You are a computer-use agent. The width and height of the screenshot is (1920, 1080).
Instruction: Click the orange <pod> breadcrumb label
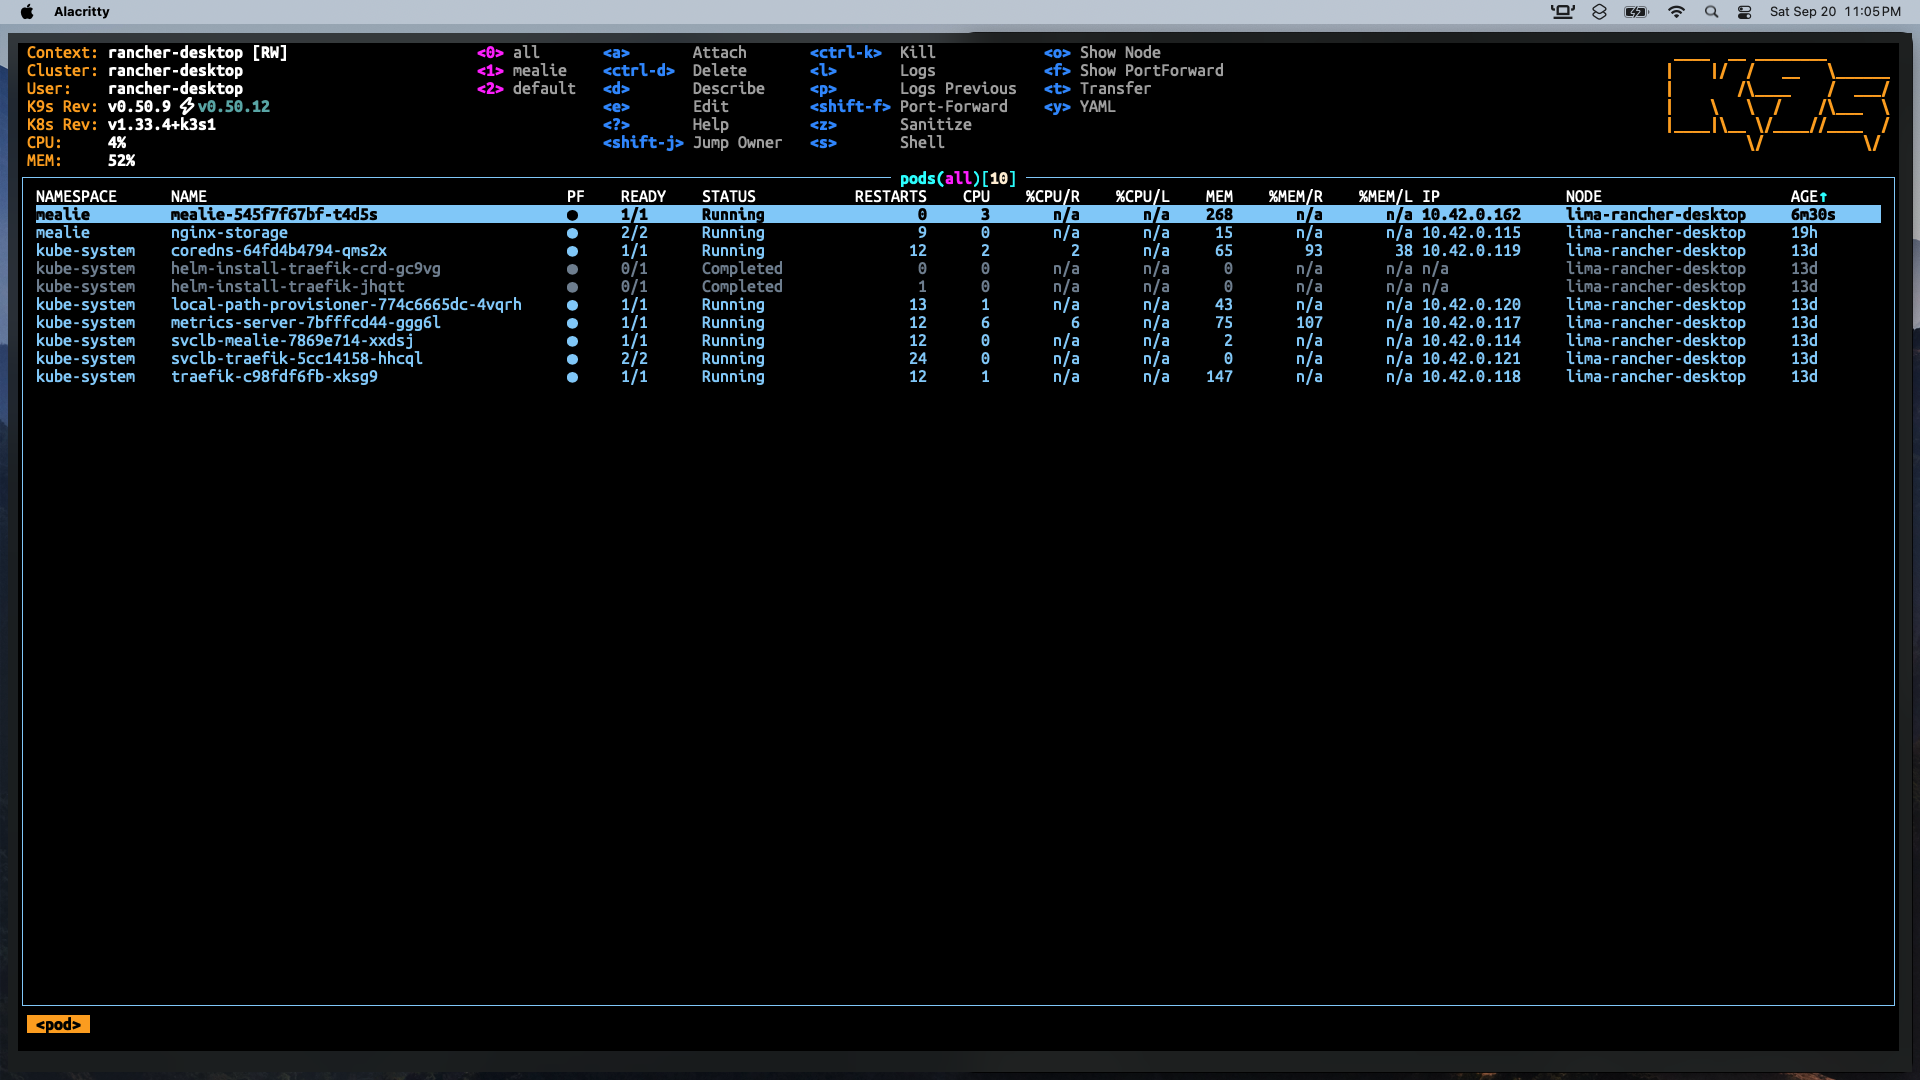(58, 1024)
